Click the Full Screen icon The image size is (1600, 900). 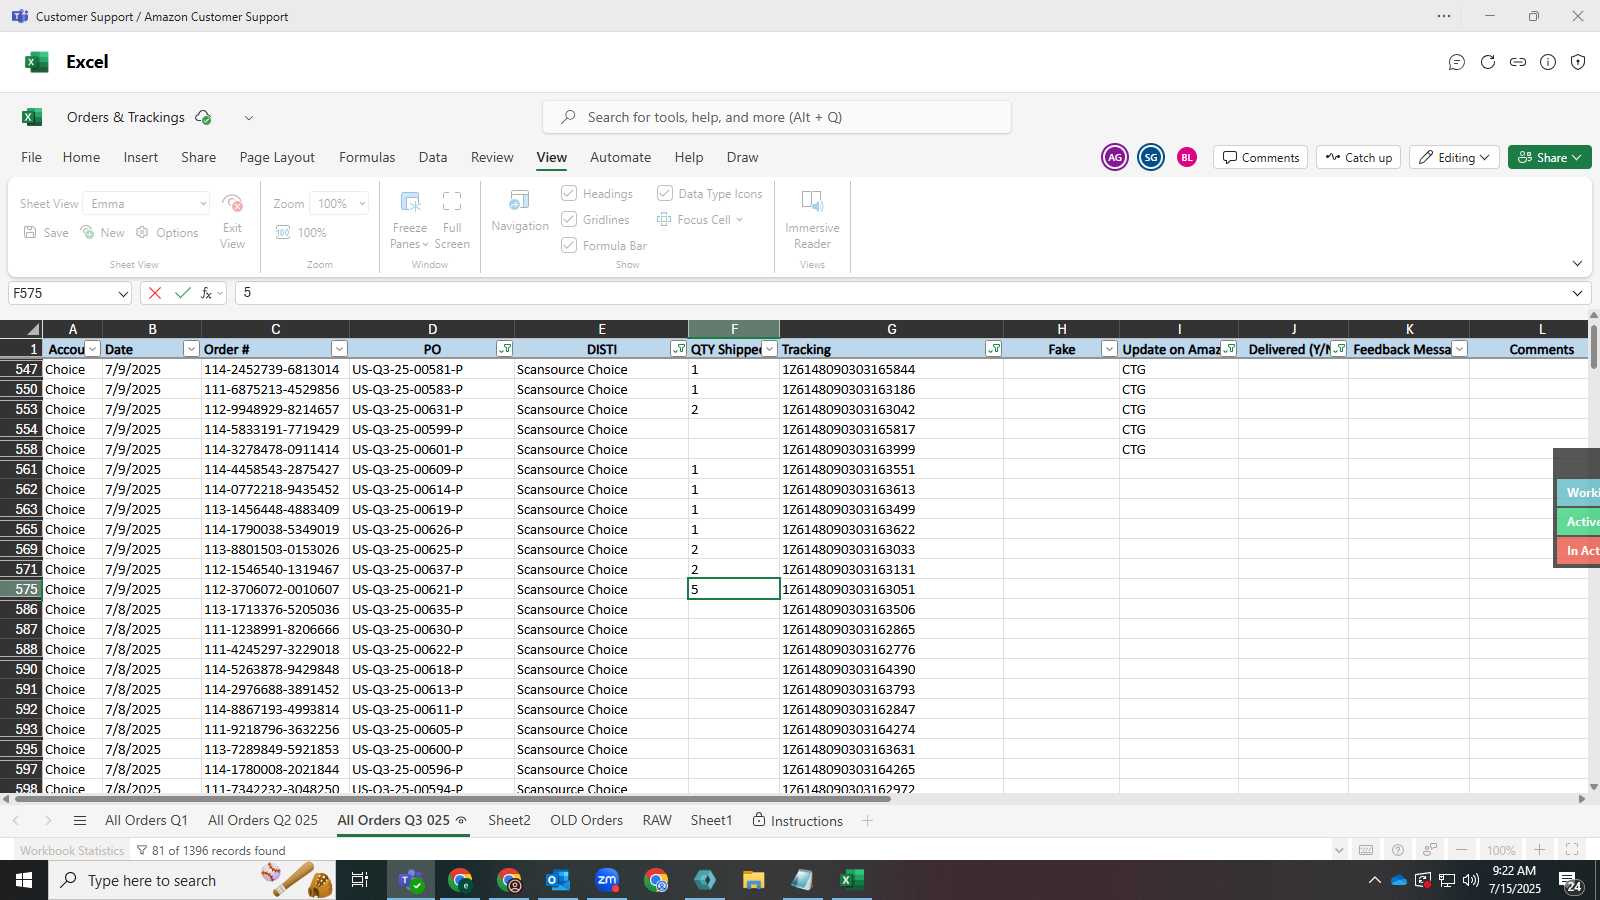[452, 202]
